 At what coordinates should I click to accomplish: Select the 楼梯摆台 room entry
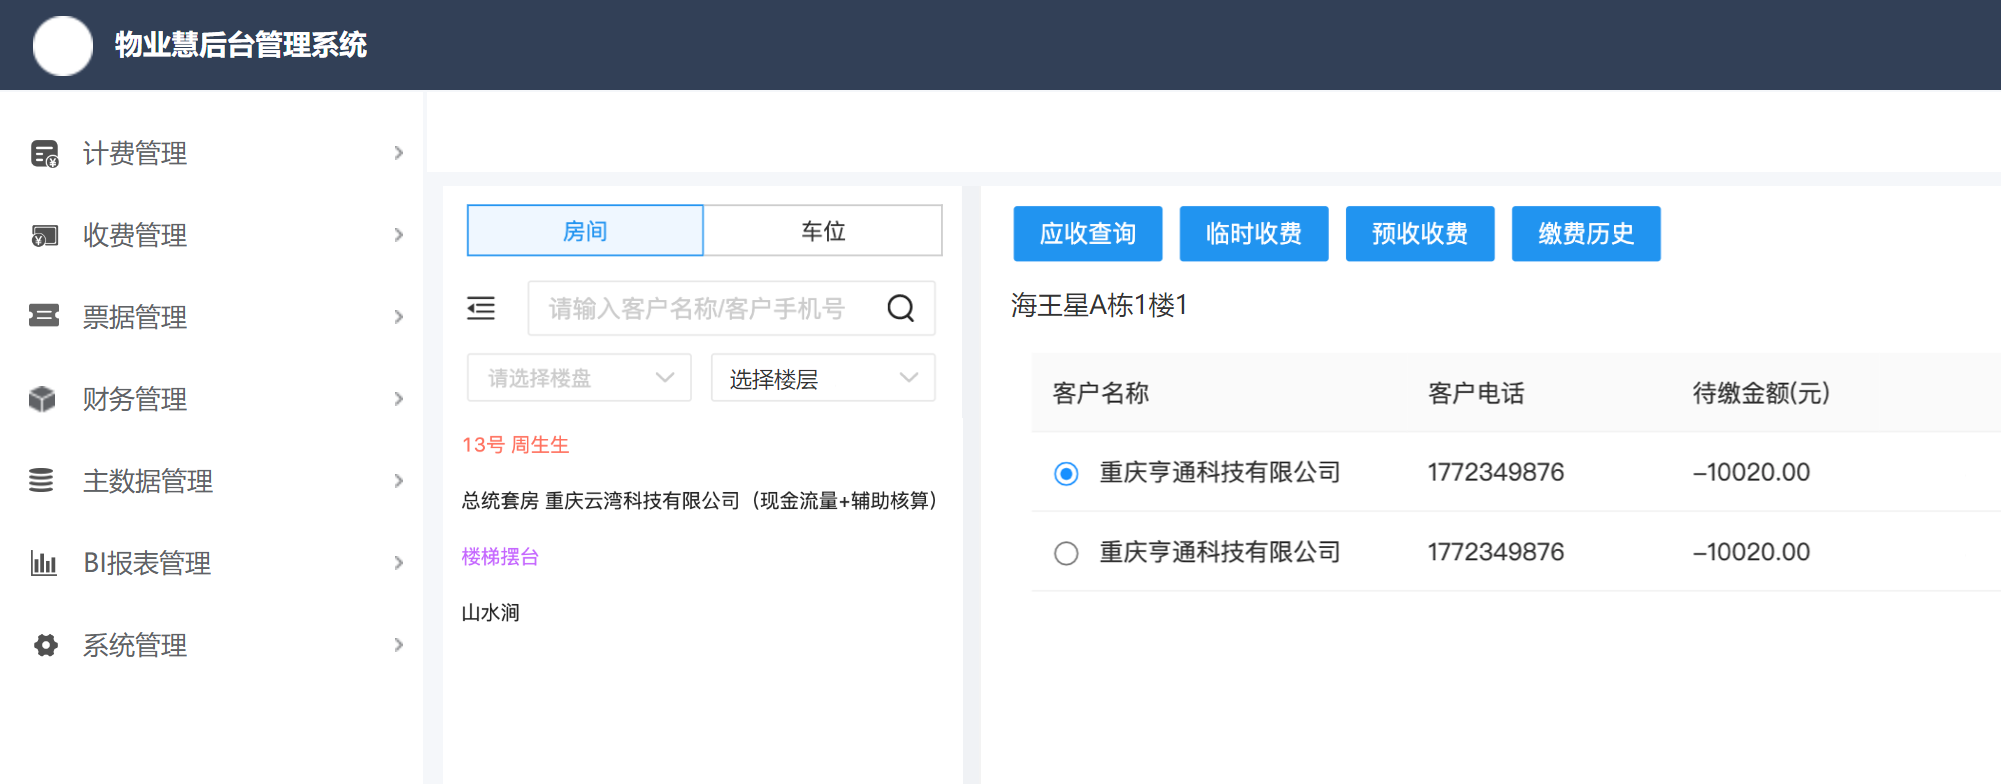[500, 557]
